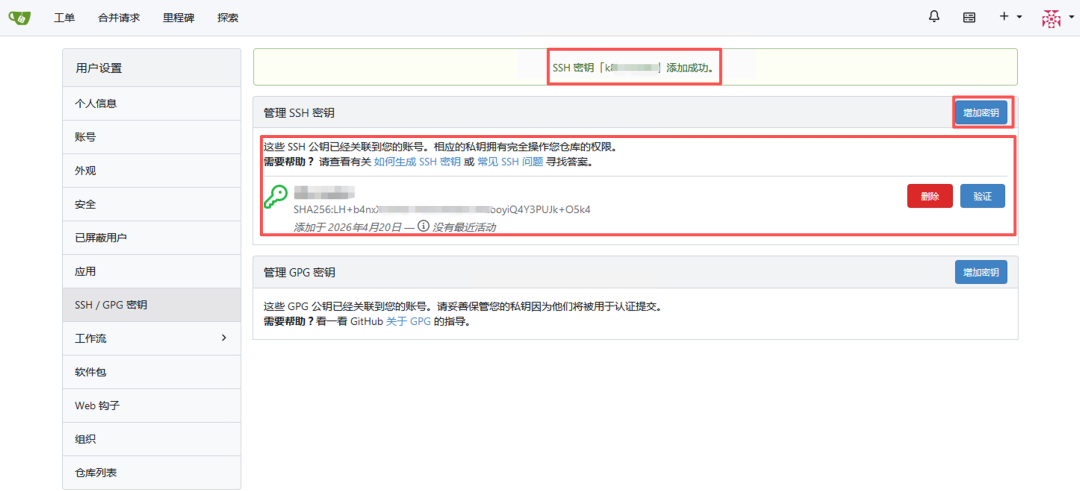
Task: Open 探索 in the top navigation
Action: pyautogui.click(x=228, y=18)
